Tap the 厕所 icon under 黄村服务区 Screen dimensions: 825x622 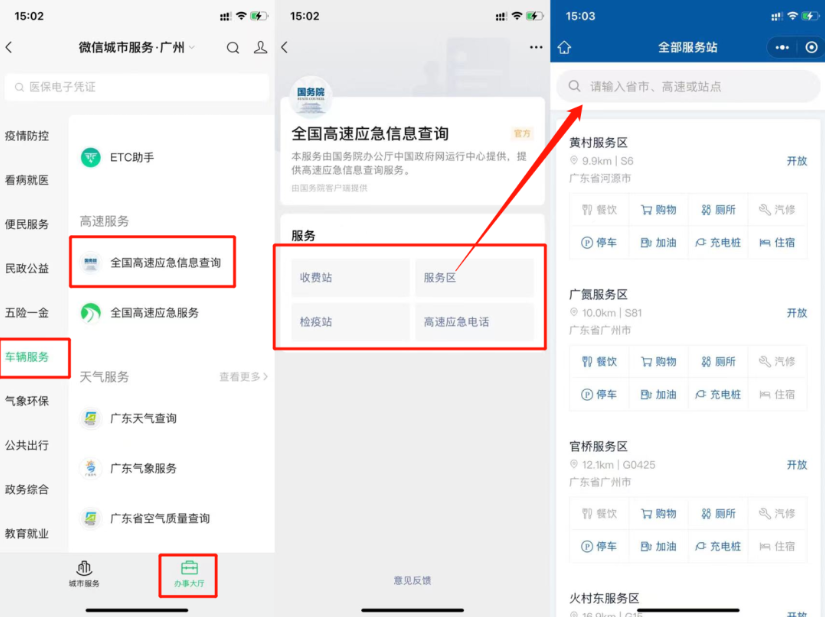[706, 210]
